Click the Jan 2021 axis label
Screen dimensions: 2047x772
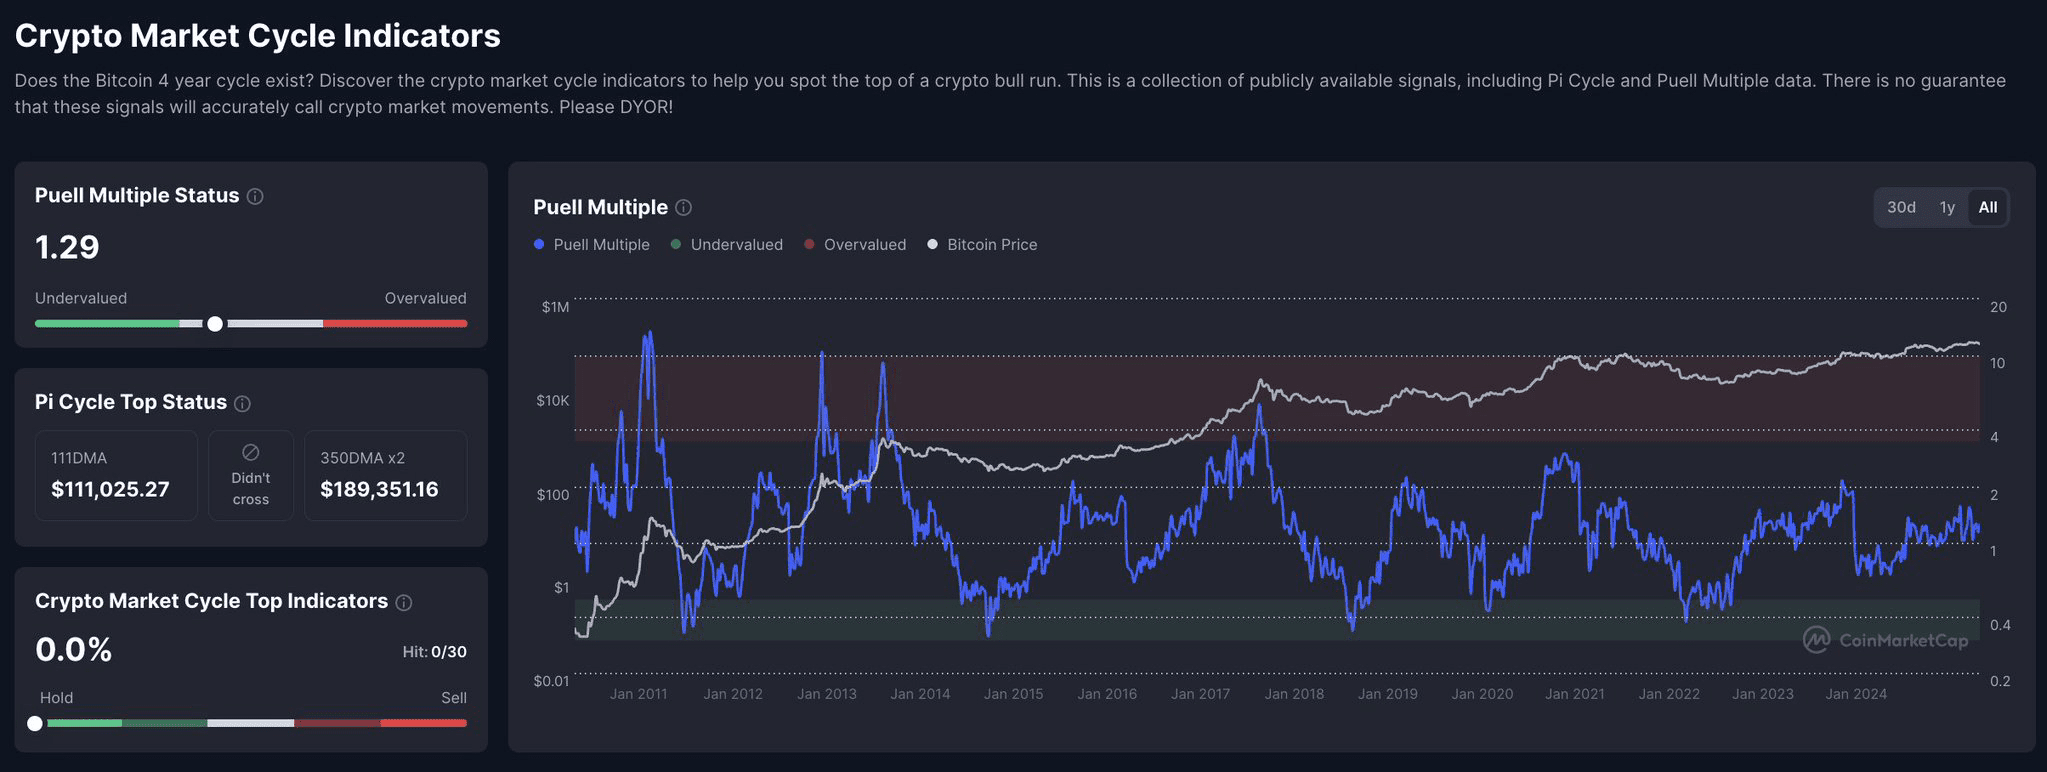pos(1575,694)
